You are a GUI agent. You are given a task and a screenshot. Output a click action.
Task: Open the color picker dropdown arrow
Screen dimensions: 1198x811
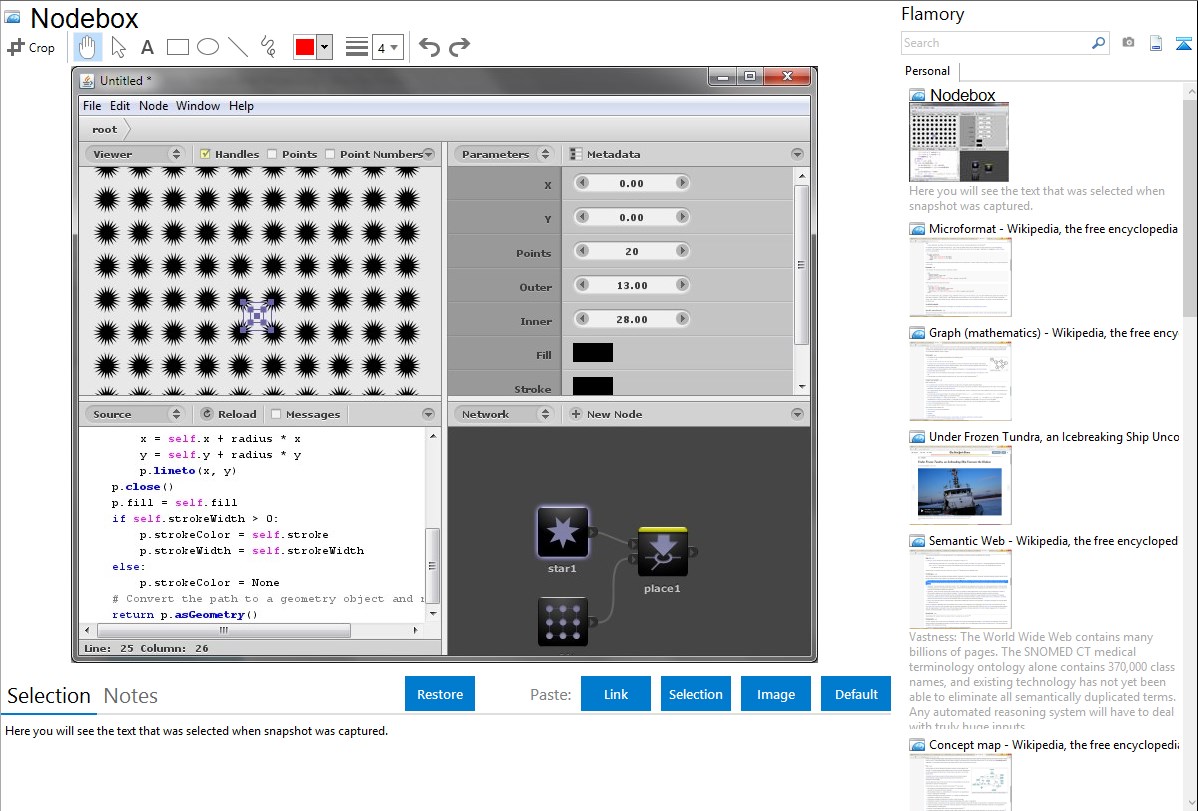click(x=324, y=47)
